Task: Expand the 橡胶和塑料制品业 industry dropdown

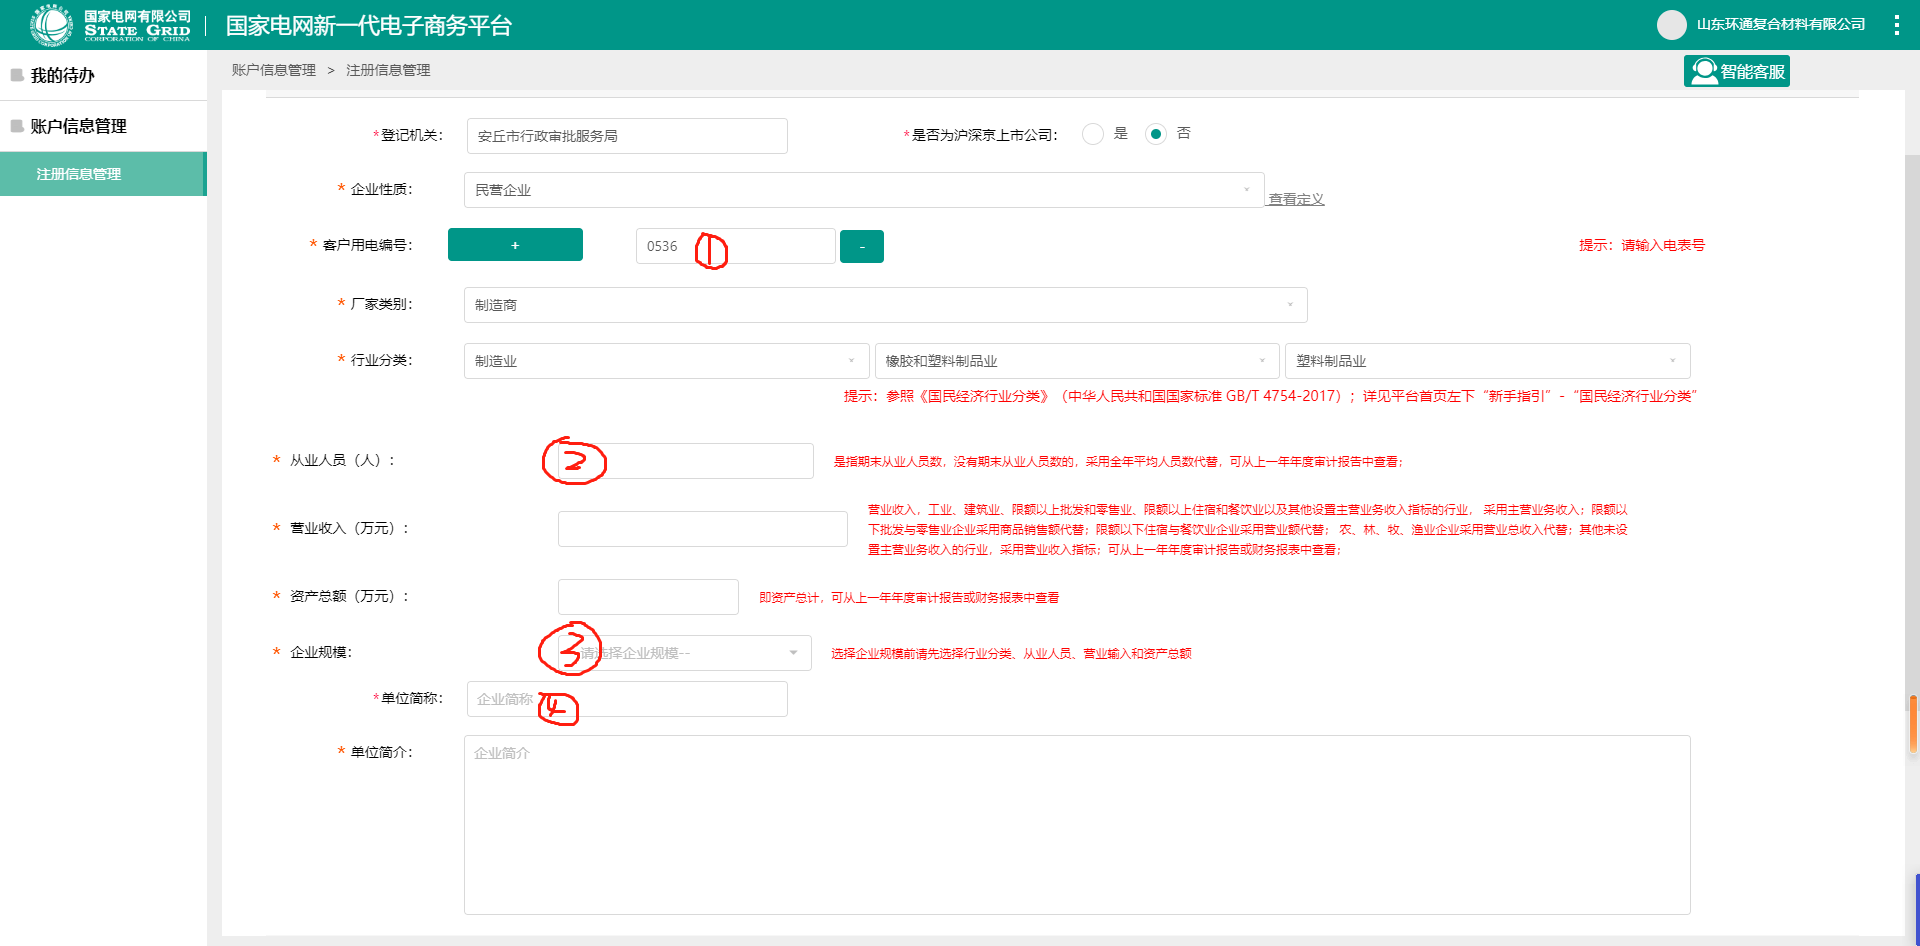Action: [x=1076, y=361]
